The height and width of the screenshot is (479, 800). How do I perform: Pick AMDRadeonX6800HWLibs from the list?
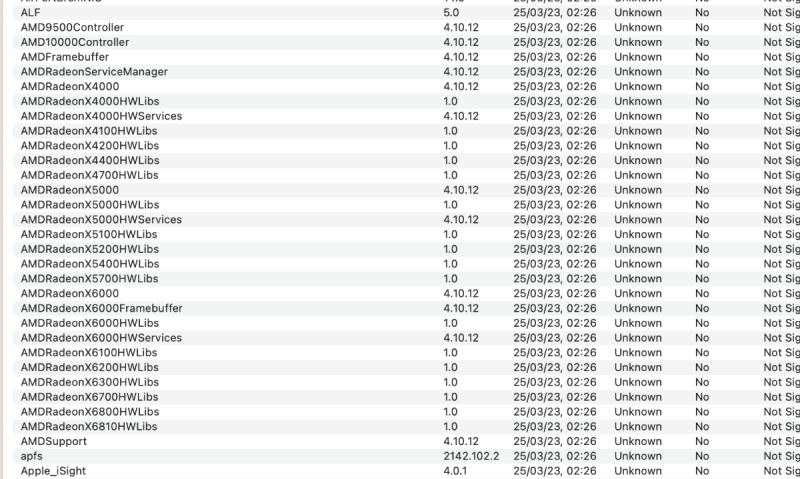90,412
